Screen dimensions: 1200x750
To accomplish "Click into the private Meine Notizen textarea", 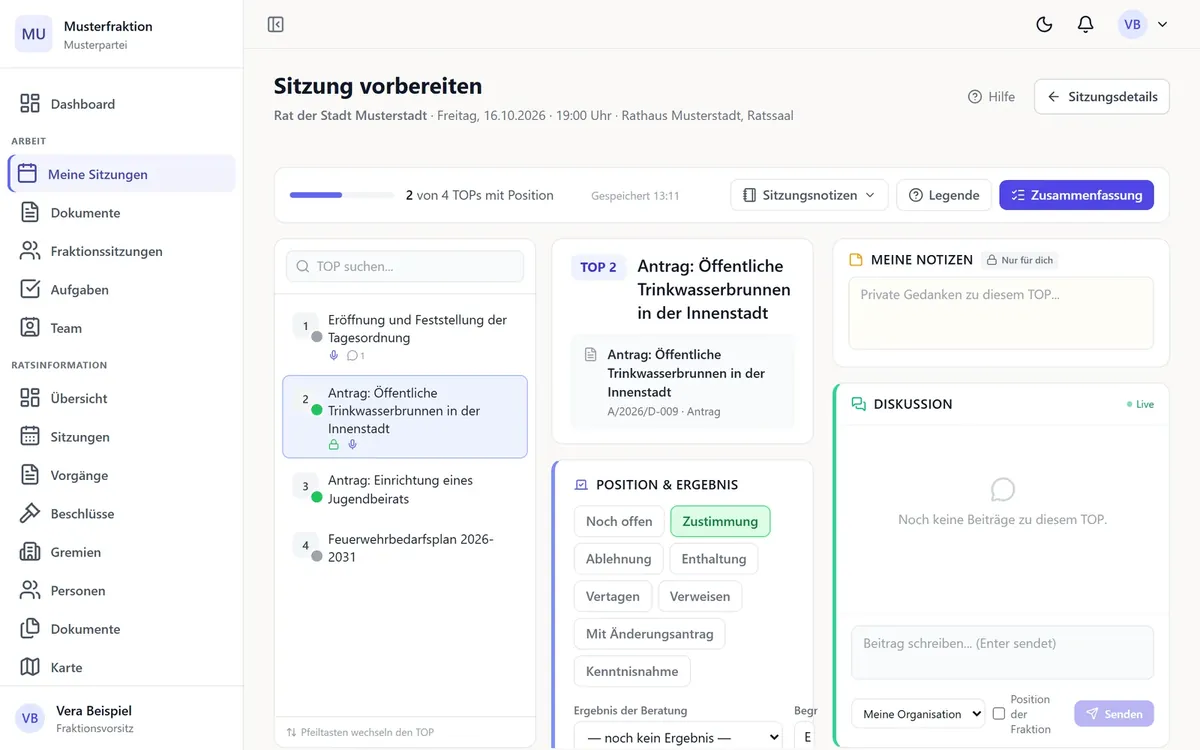I will click(x=1001, y=313).
